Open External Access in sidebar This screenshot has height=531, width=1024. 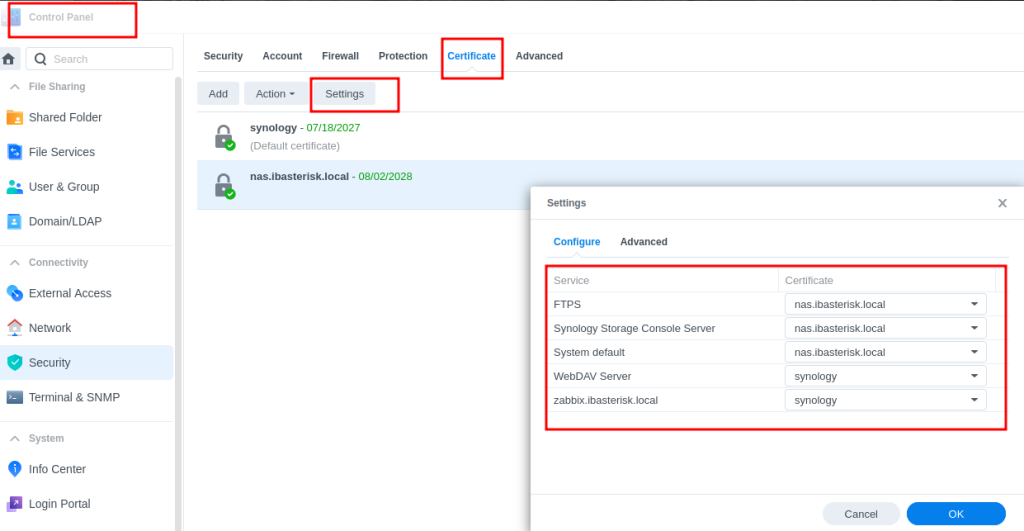(x=87, y=293)
